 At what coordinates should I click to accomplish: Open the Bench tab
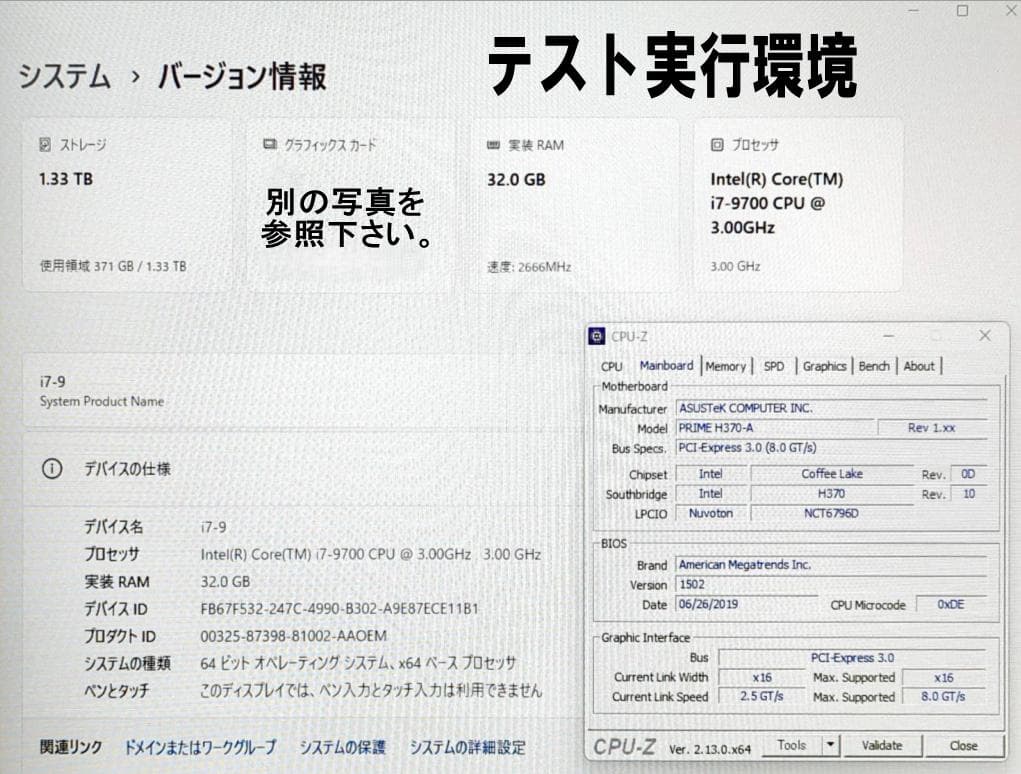tap(874, 367)
